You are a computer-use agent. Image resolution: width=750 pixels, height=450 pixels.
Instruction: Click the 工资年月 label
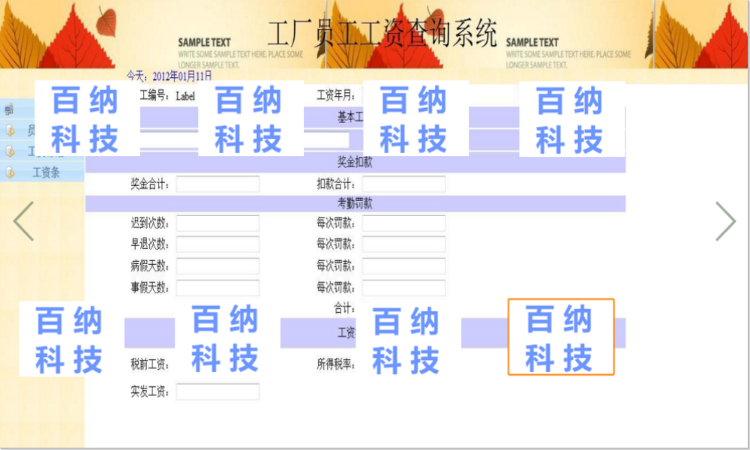point(336,95)
